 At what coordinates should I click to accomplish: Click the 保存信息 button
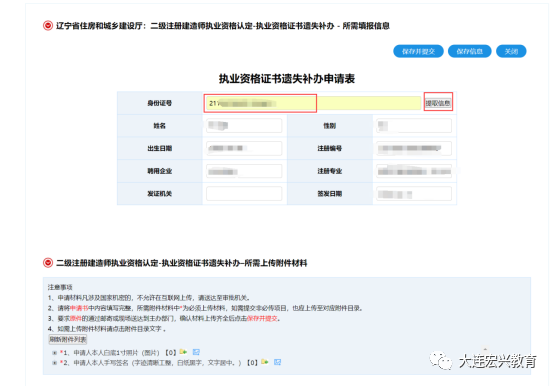pyautogui.click(x=470, y=51)
